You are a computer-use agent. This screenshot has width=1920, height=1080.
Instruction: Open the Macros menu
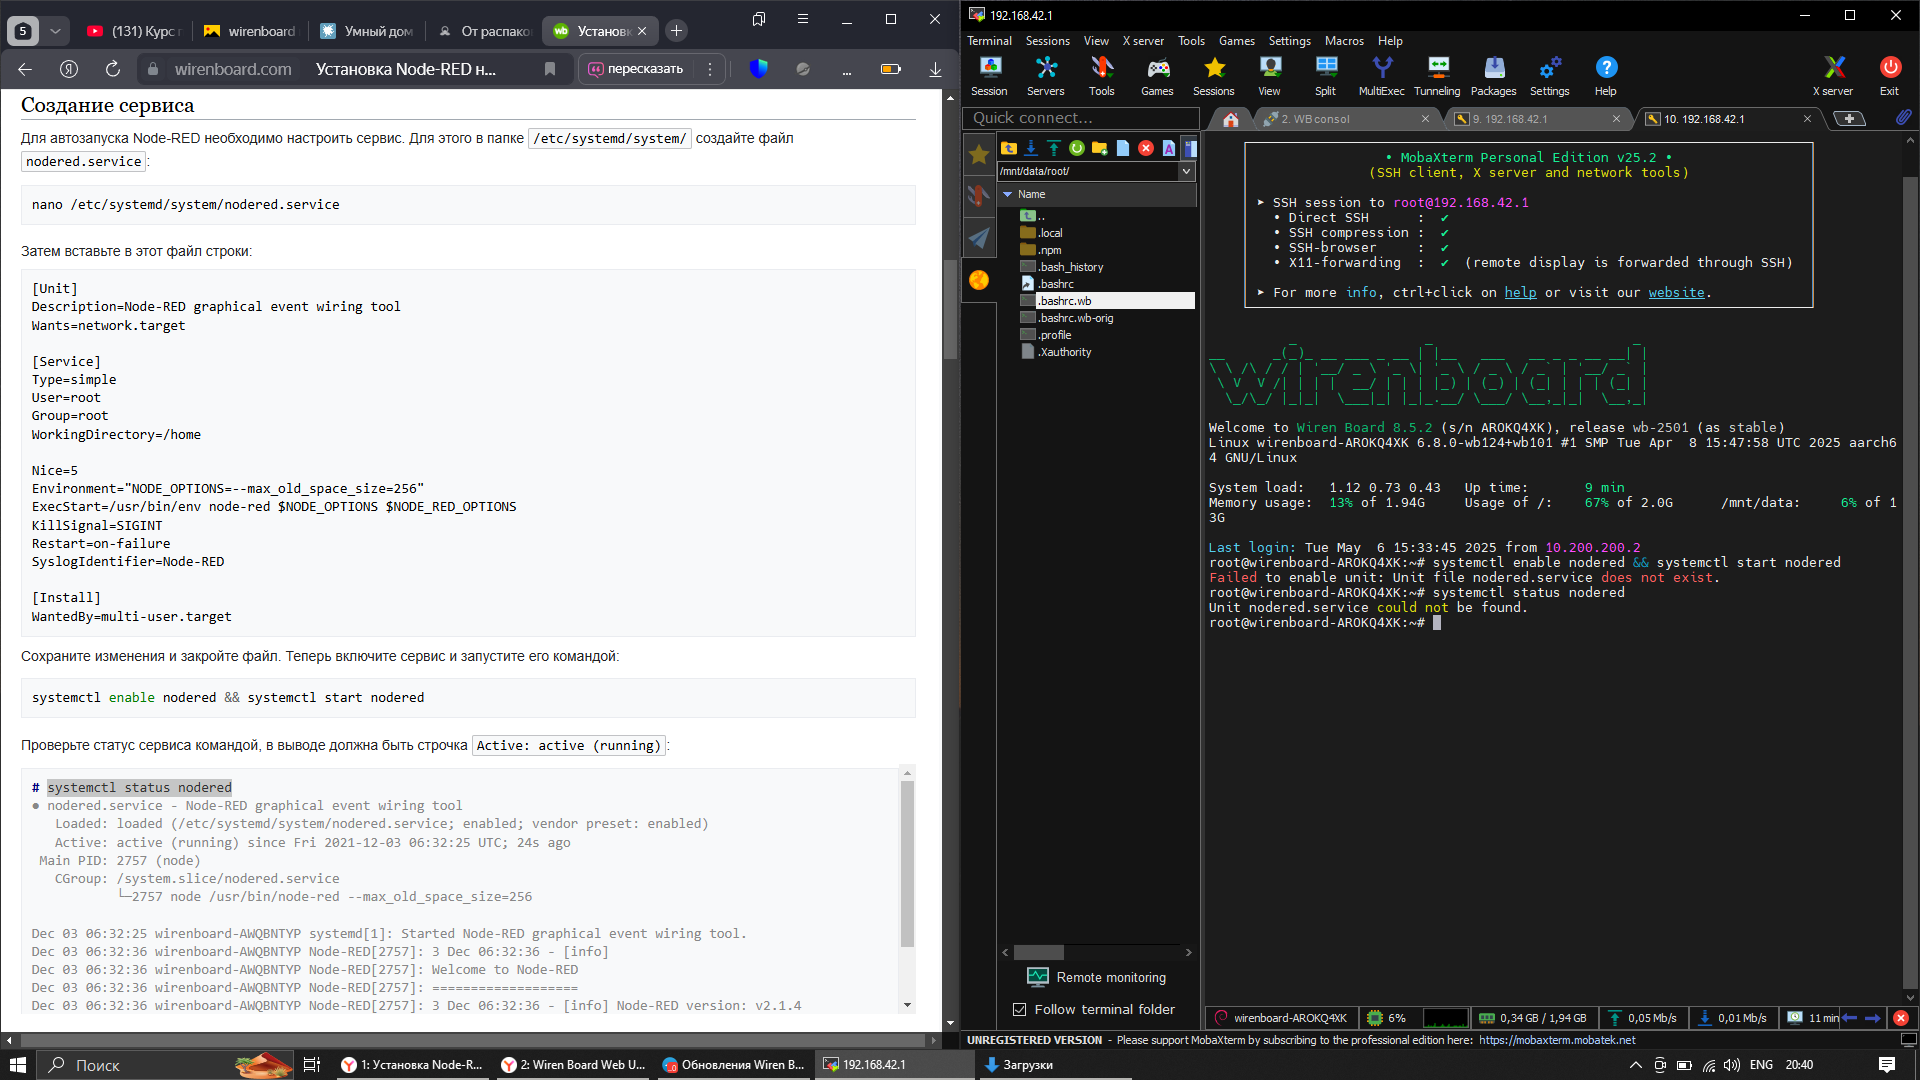pos(1343,41)
